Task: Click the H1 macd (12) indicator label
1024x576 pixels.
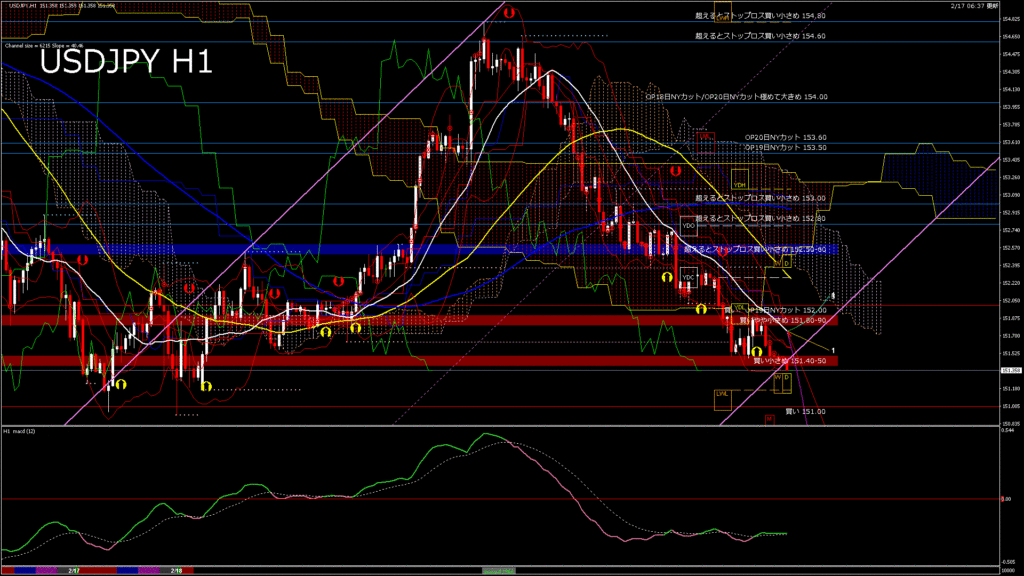Action: tap(20, 431)
